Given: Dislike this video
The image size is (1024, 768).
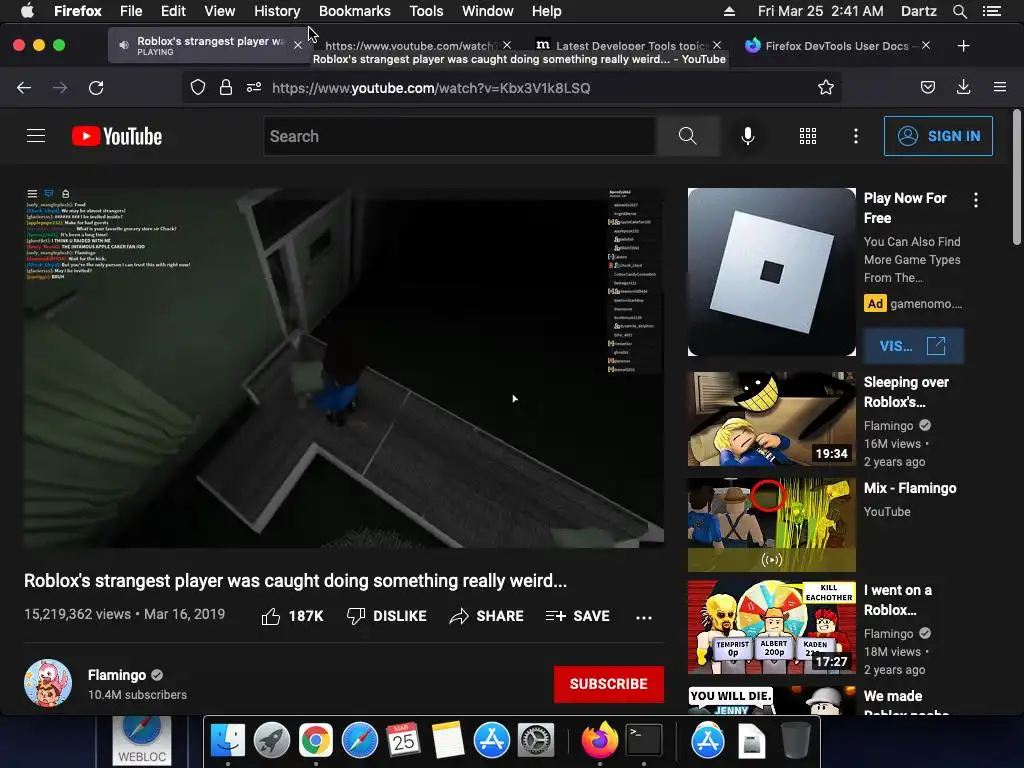Looking at the screenshot, I should [x=386, y=616].
